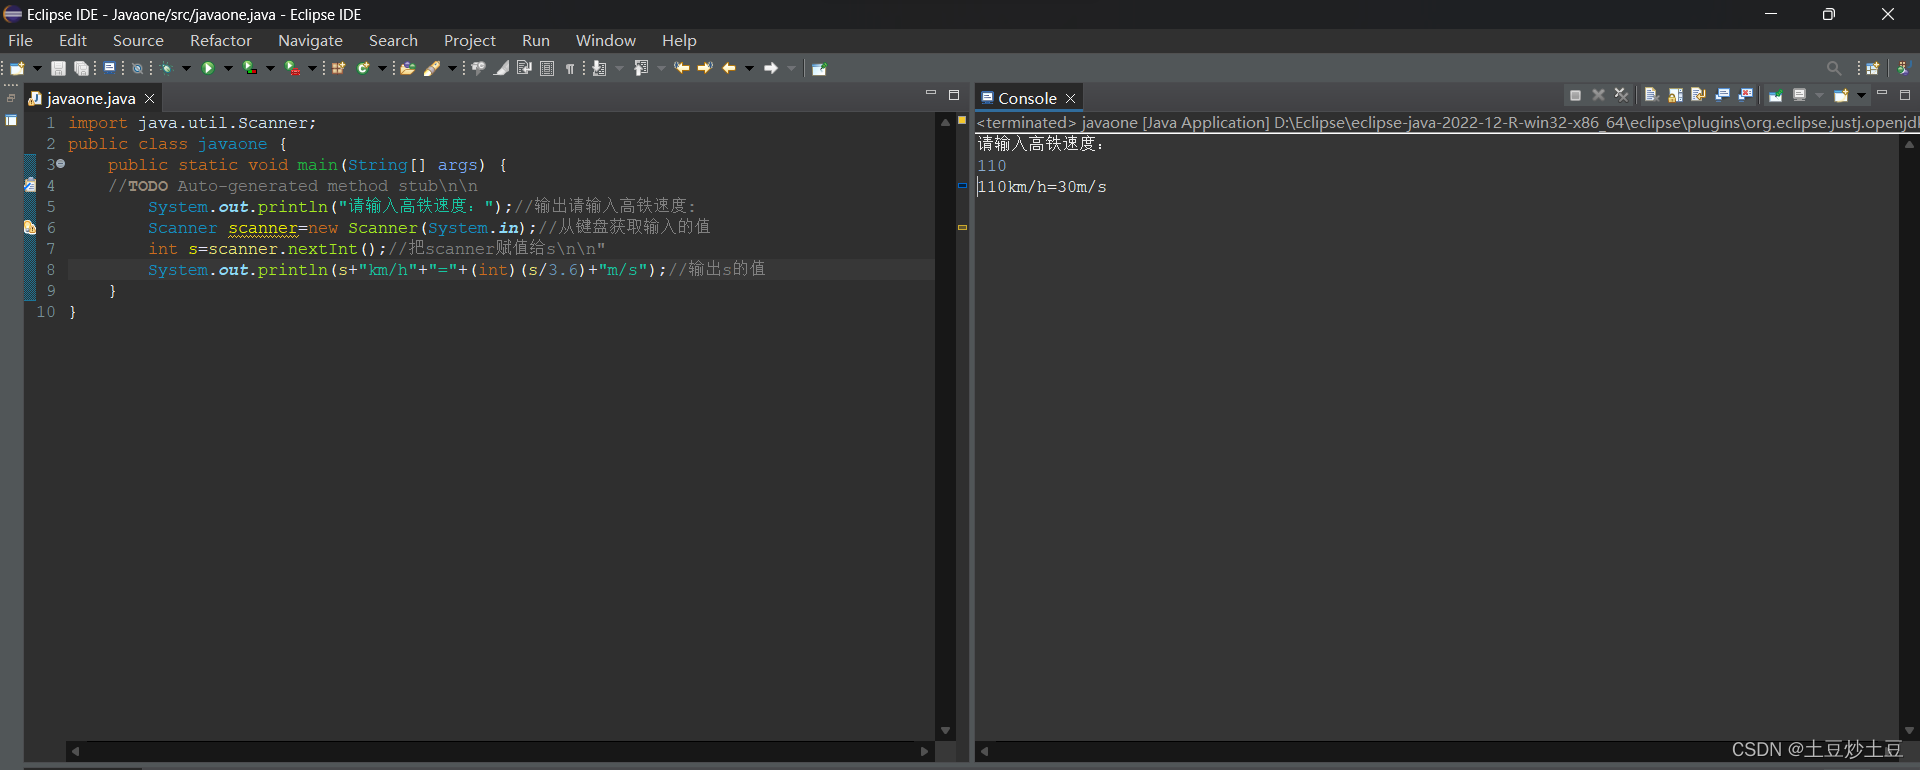Click the New file wizard icon

tap(17, 68)
